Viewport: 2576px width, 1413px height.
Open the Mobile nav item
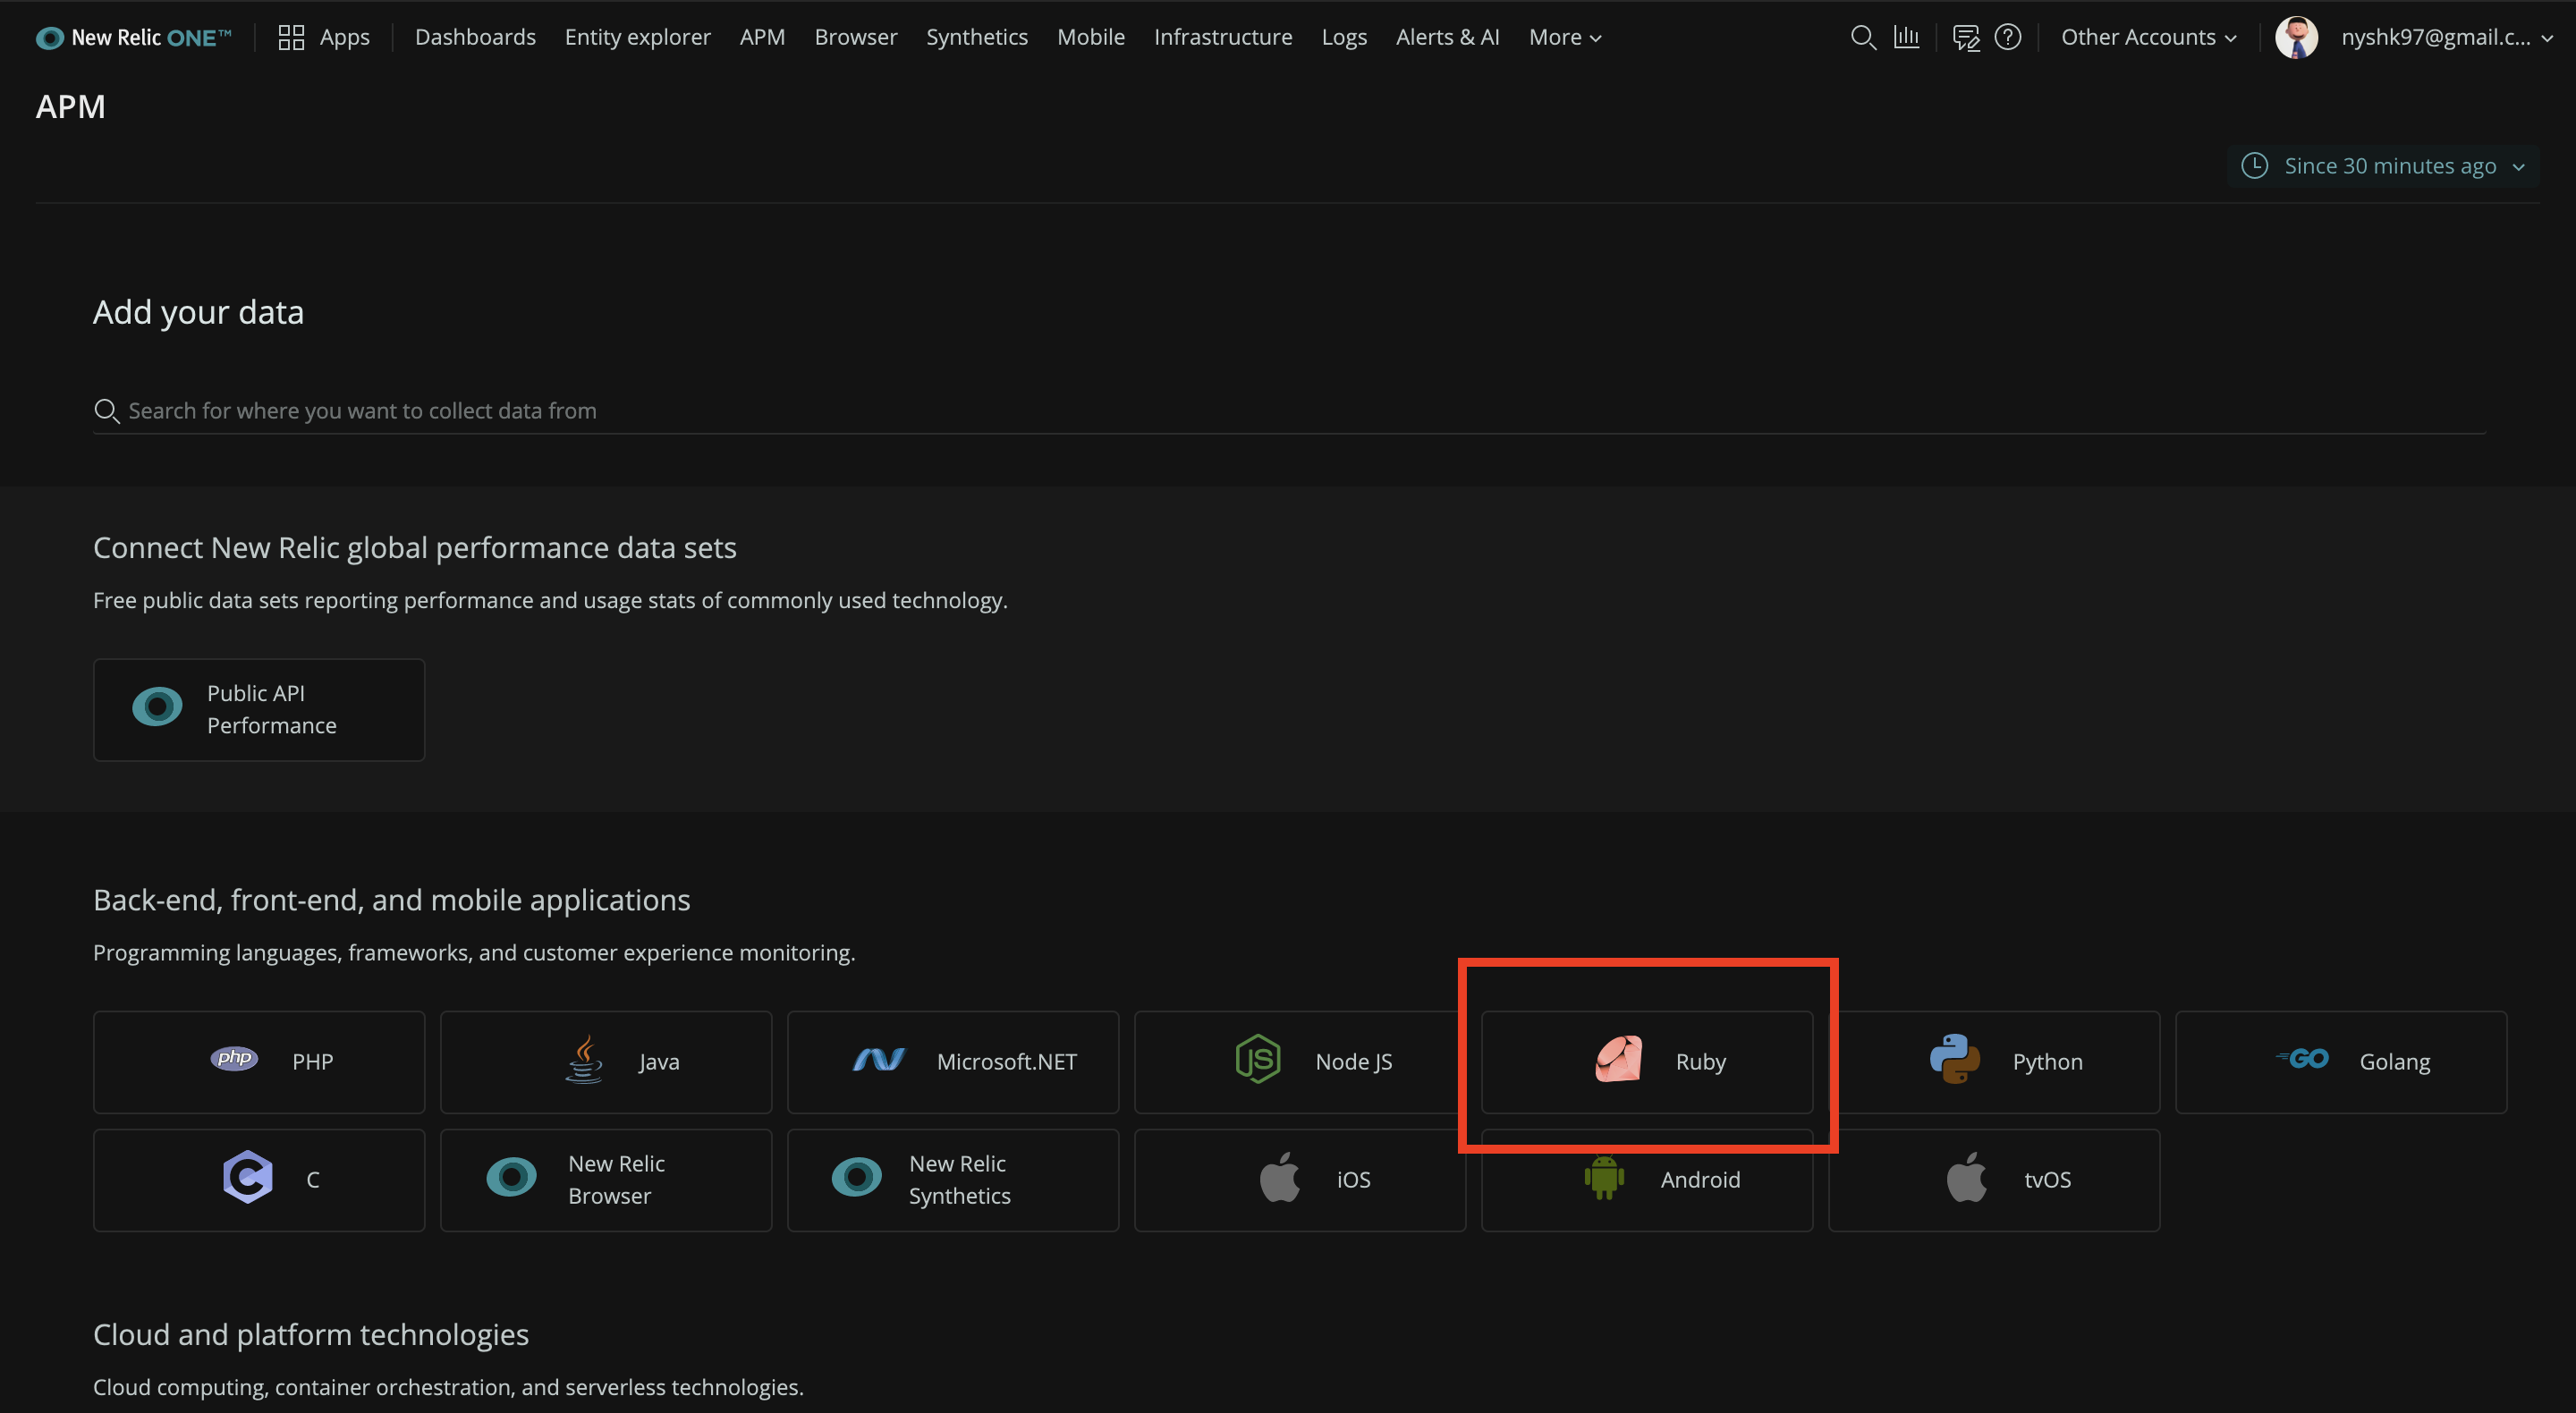[1091, 38]
